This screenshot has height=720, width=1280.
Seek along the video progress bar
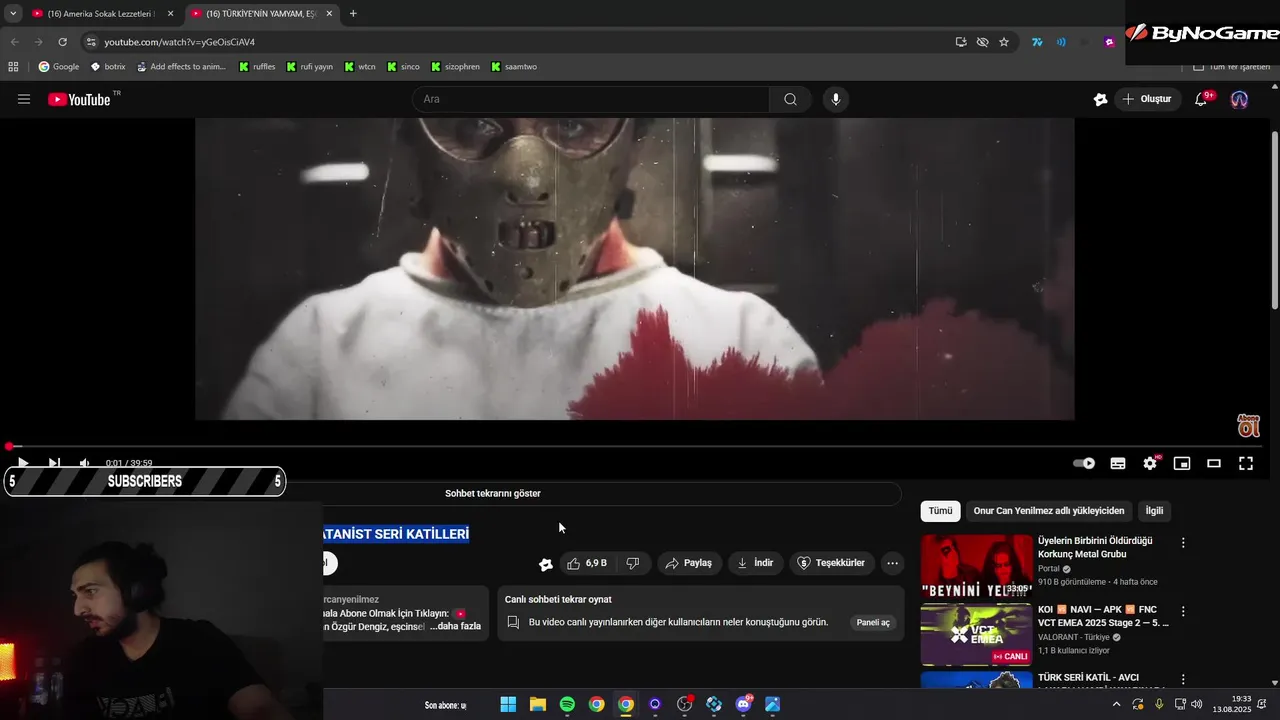[x=635, y=446]
